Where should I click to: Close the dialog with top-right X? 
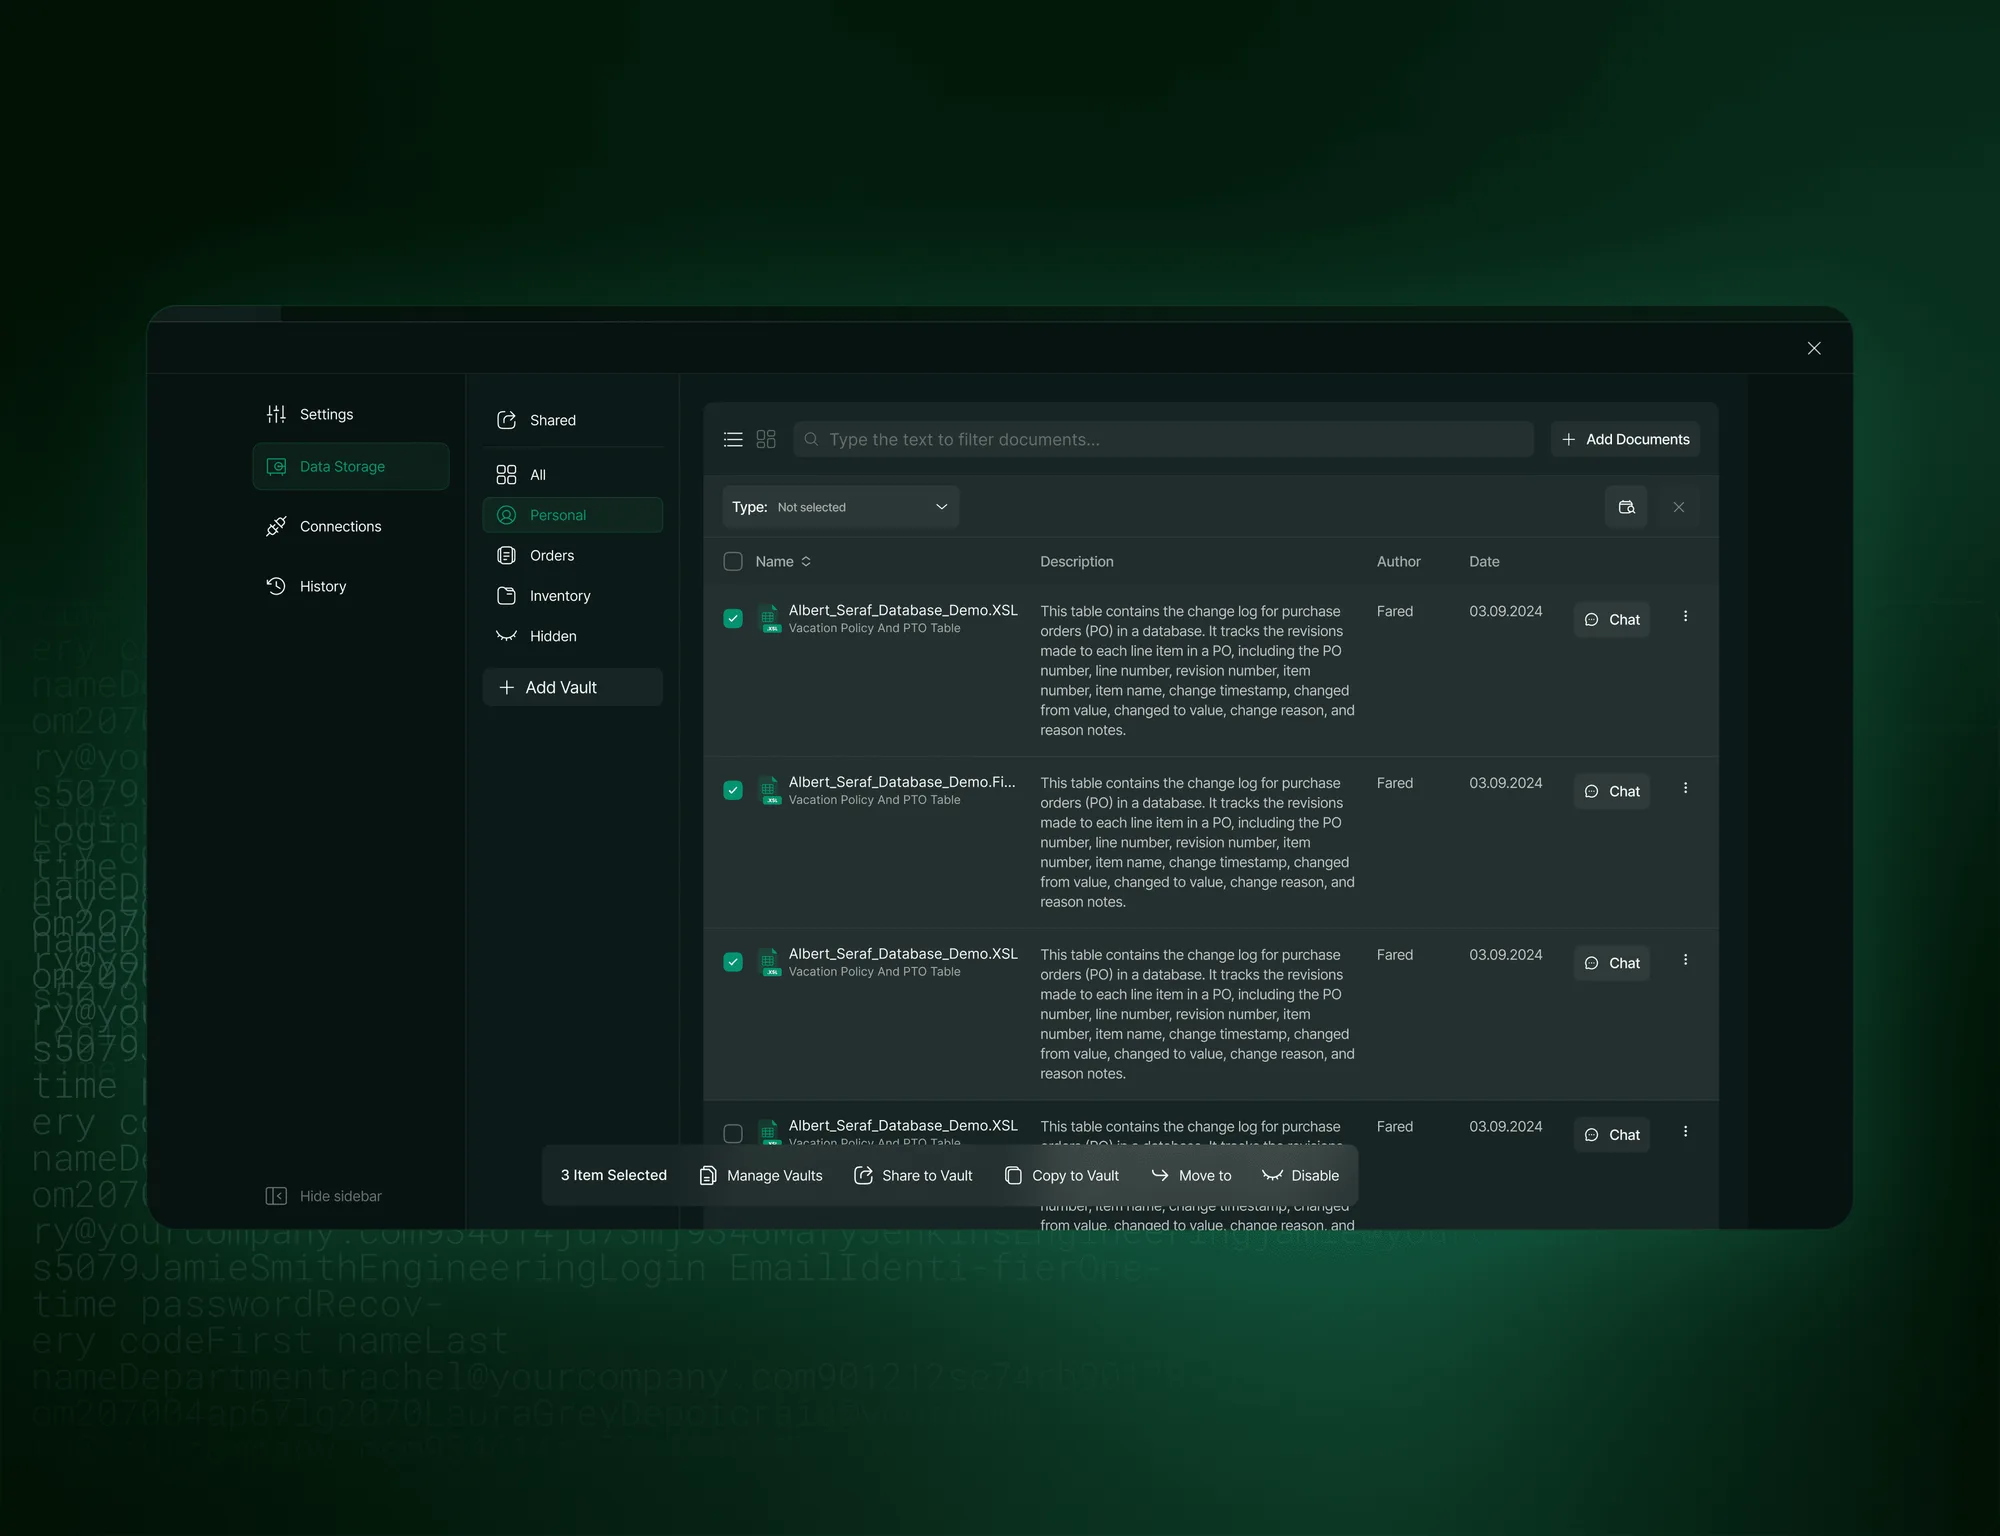point(1814,348)
